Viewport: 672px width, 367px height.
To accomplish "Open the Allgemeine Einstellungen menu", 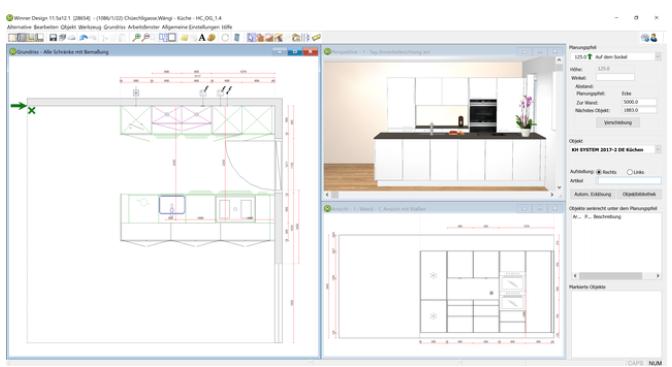I will click(190, 27).
